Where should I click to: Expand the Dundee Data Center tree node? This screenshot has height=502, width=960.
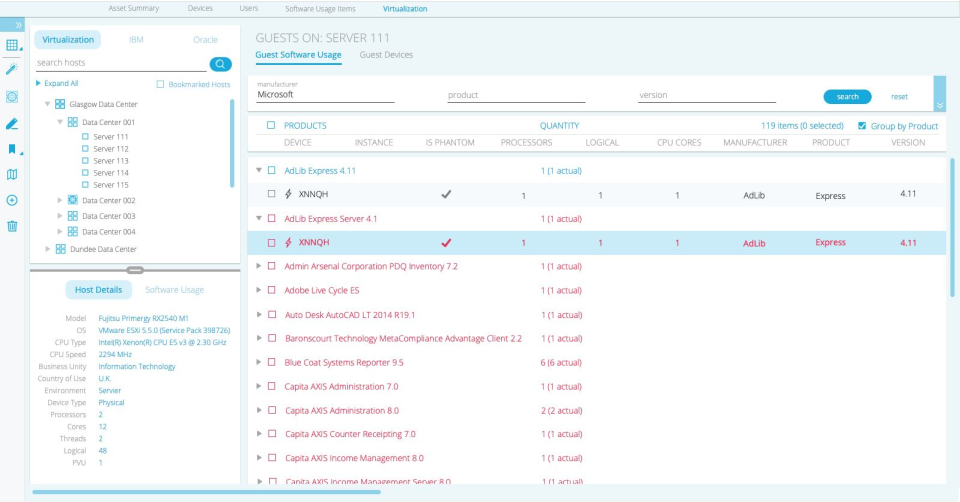pos(48,249)
